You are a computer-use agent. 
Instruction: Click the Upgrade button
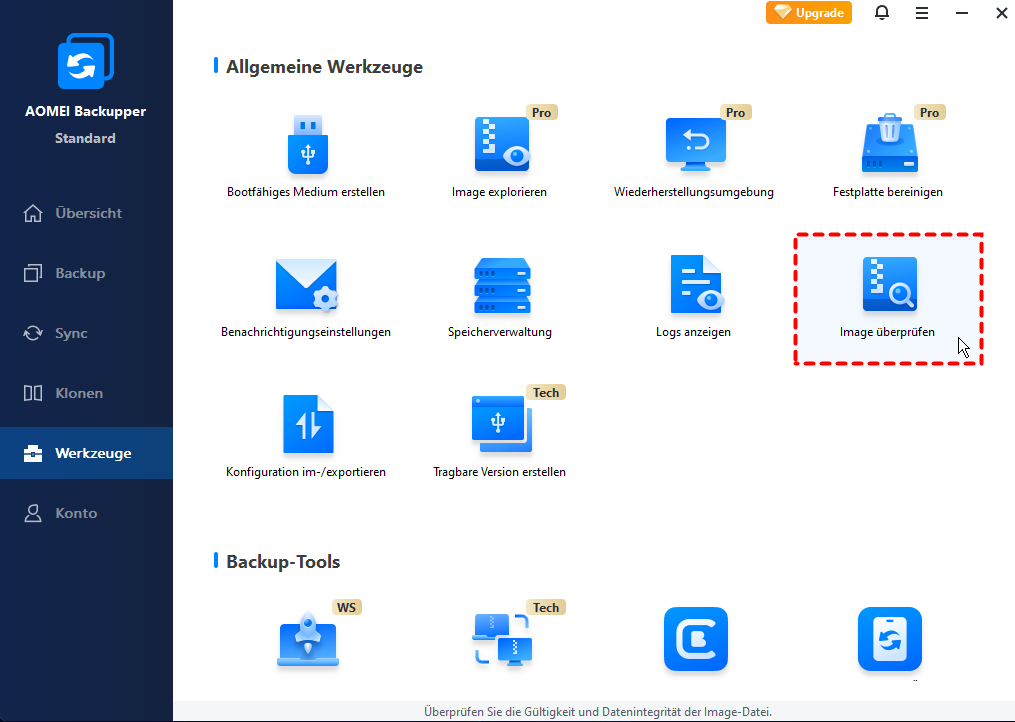click(x=809, y=13)
